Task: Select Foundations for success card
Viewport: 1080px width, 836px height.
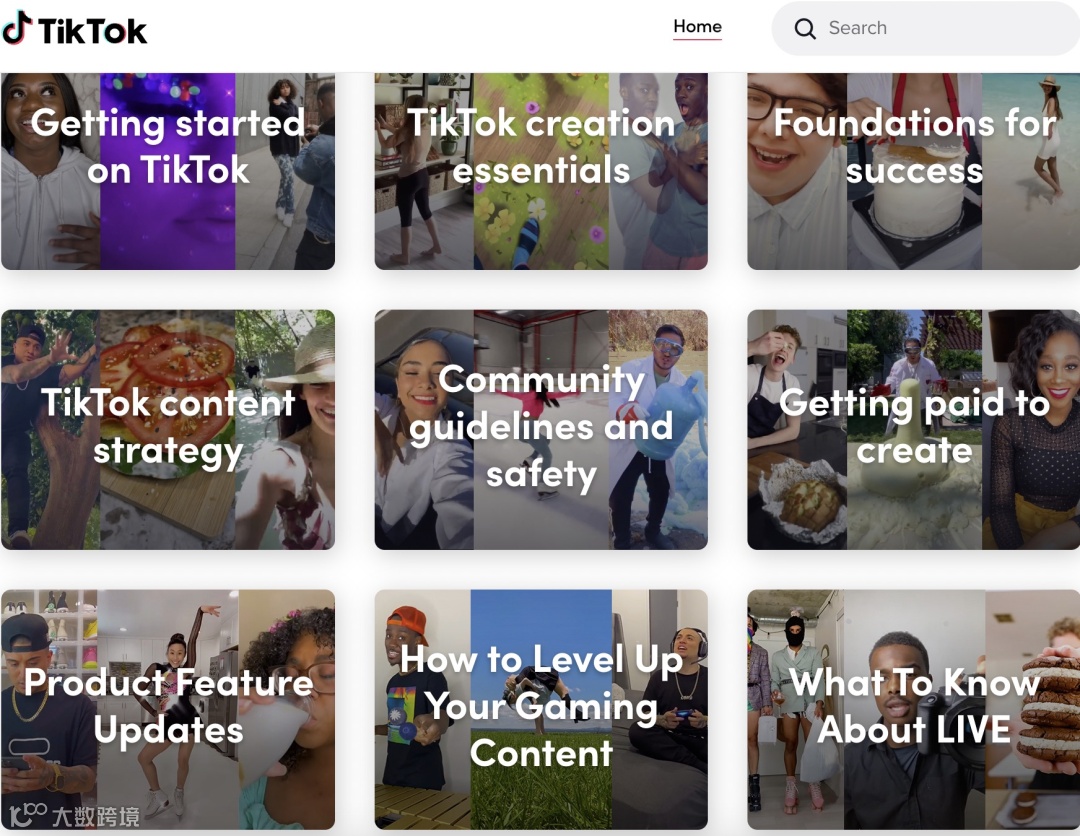Action: point(913,171)
